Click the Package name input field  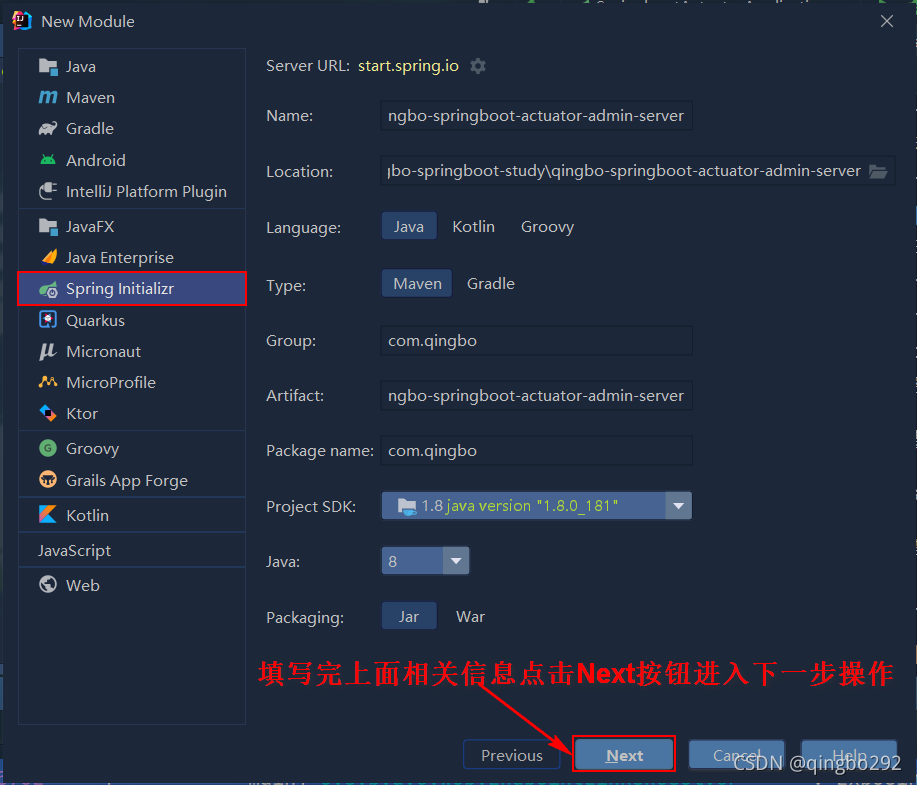click(x=536, y=450)
